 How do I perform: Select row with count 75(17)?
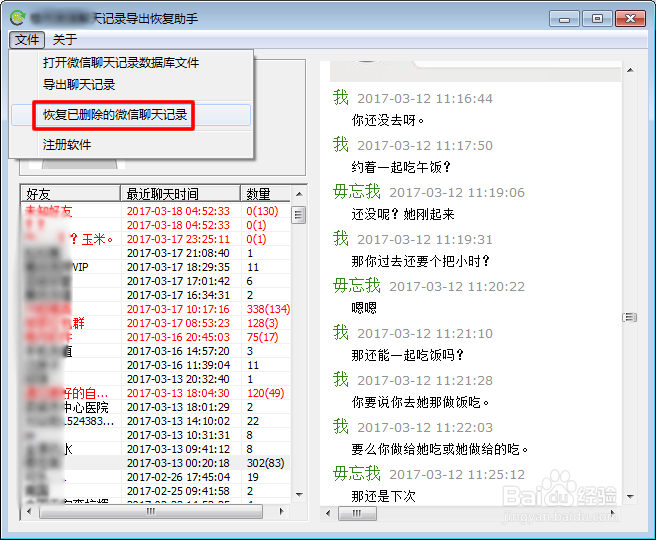(156, 337)
